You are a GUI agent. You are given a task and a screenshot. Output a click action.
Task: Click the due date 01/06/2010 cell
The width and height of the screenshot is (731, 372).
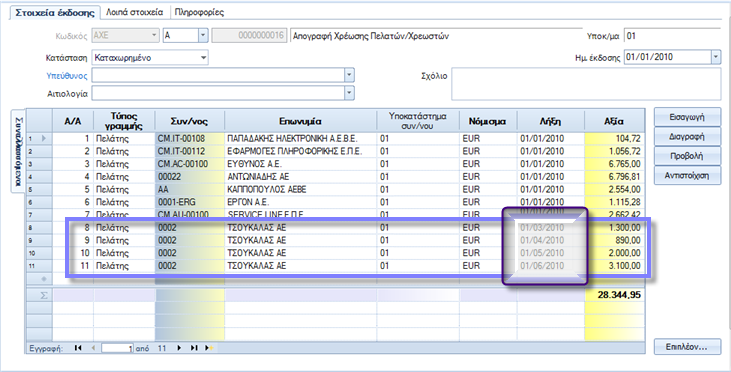551,266
